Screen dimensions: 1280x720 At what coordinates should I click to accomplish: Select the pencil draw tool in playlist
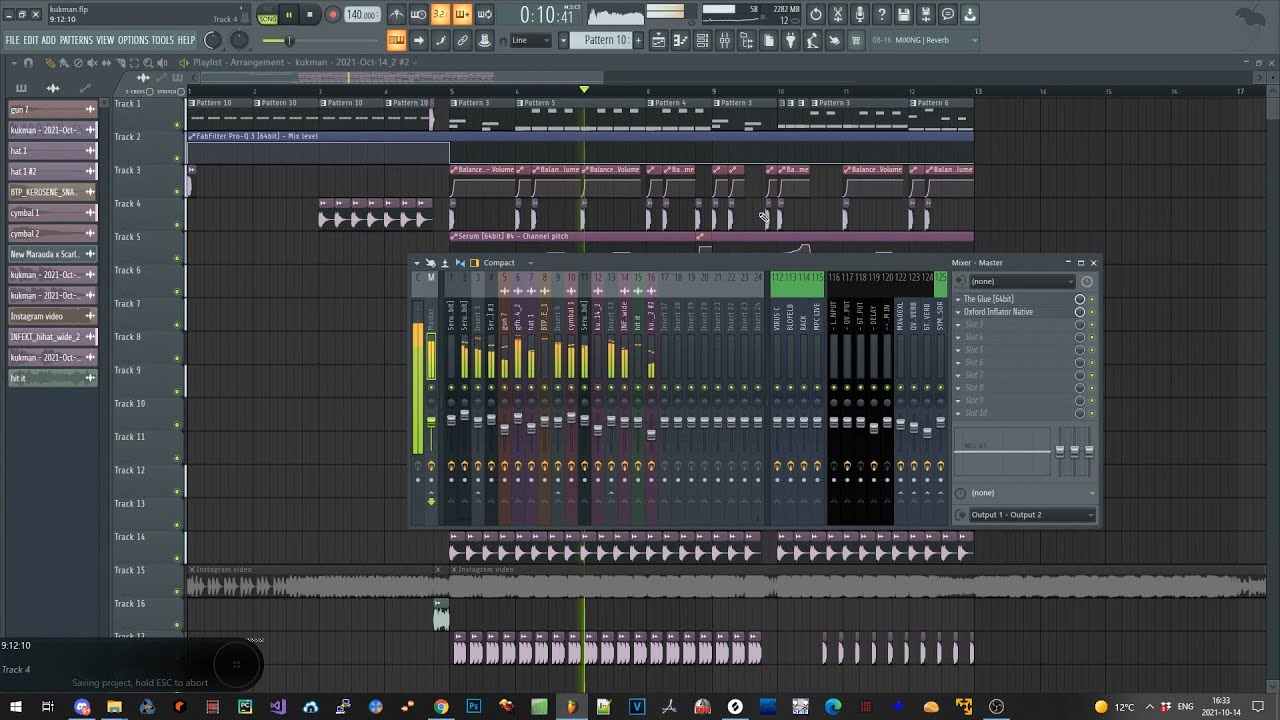(x=50, y=63)
